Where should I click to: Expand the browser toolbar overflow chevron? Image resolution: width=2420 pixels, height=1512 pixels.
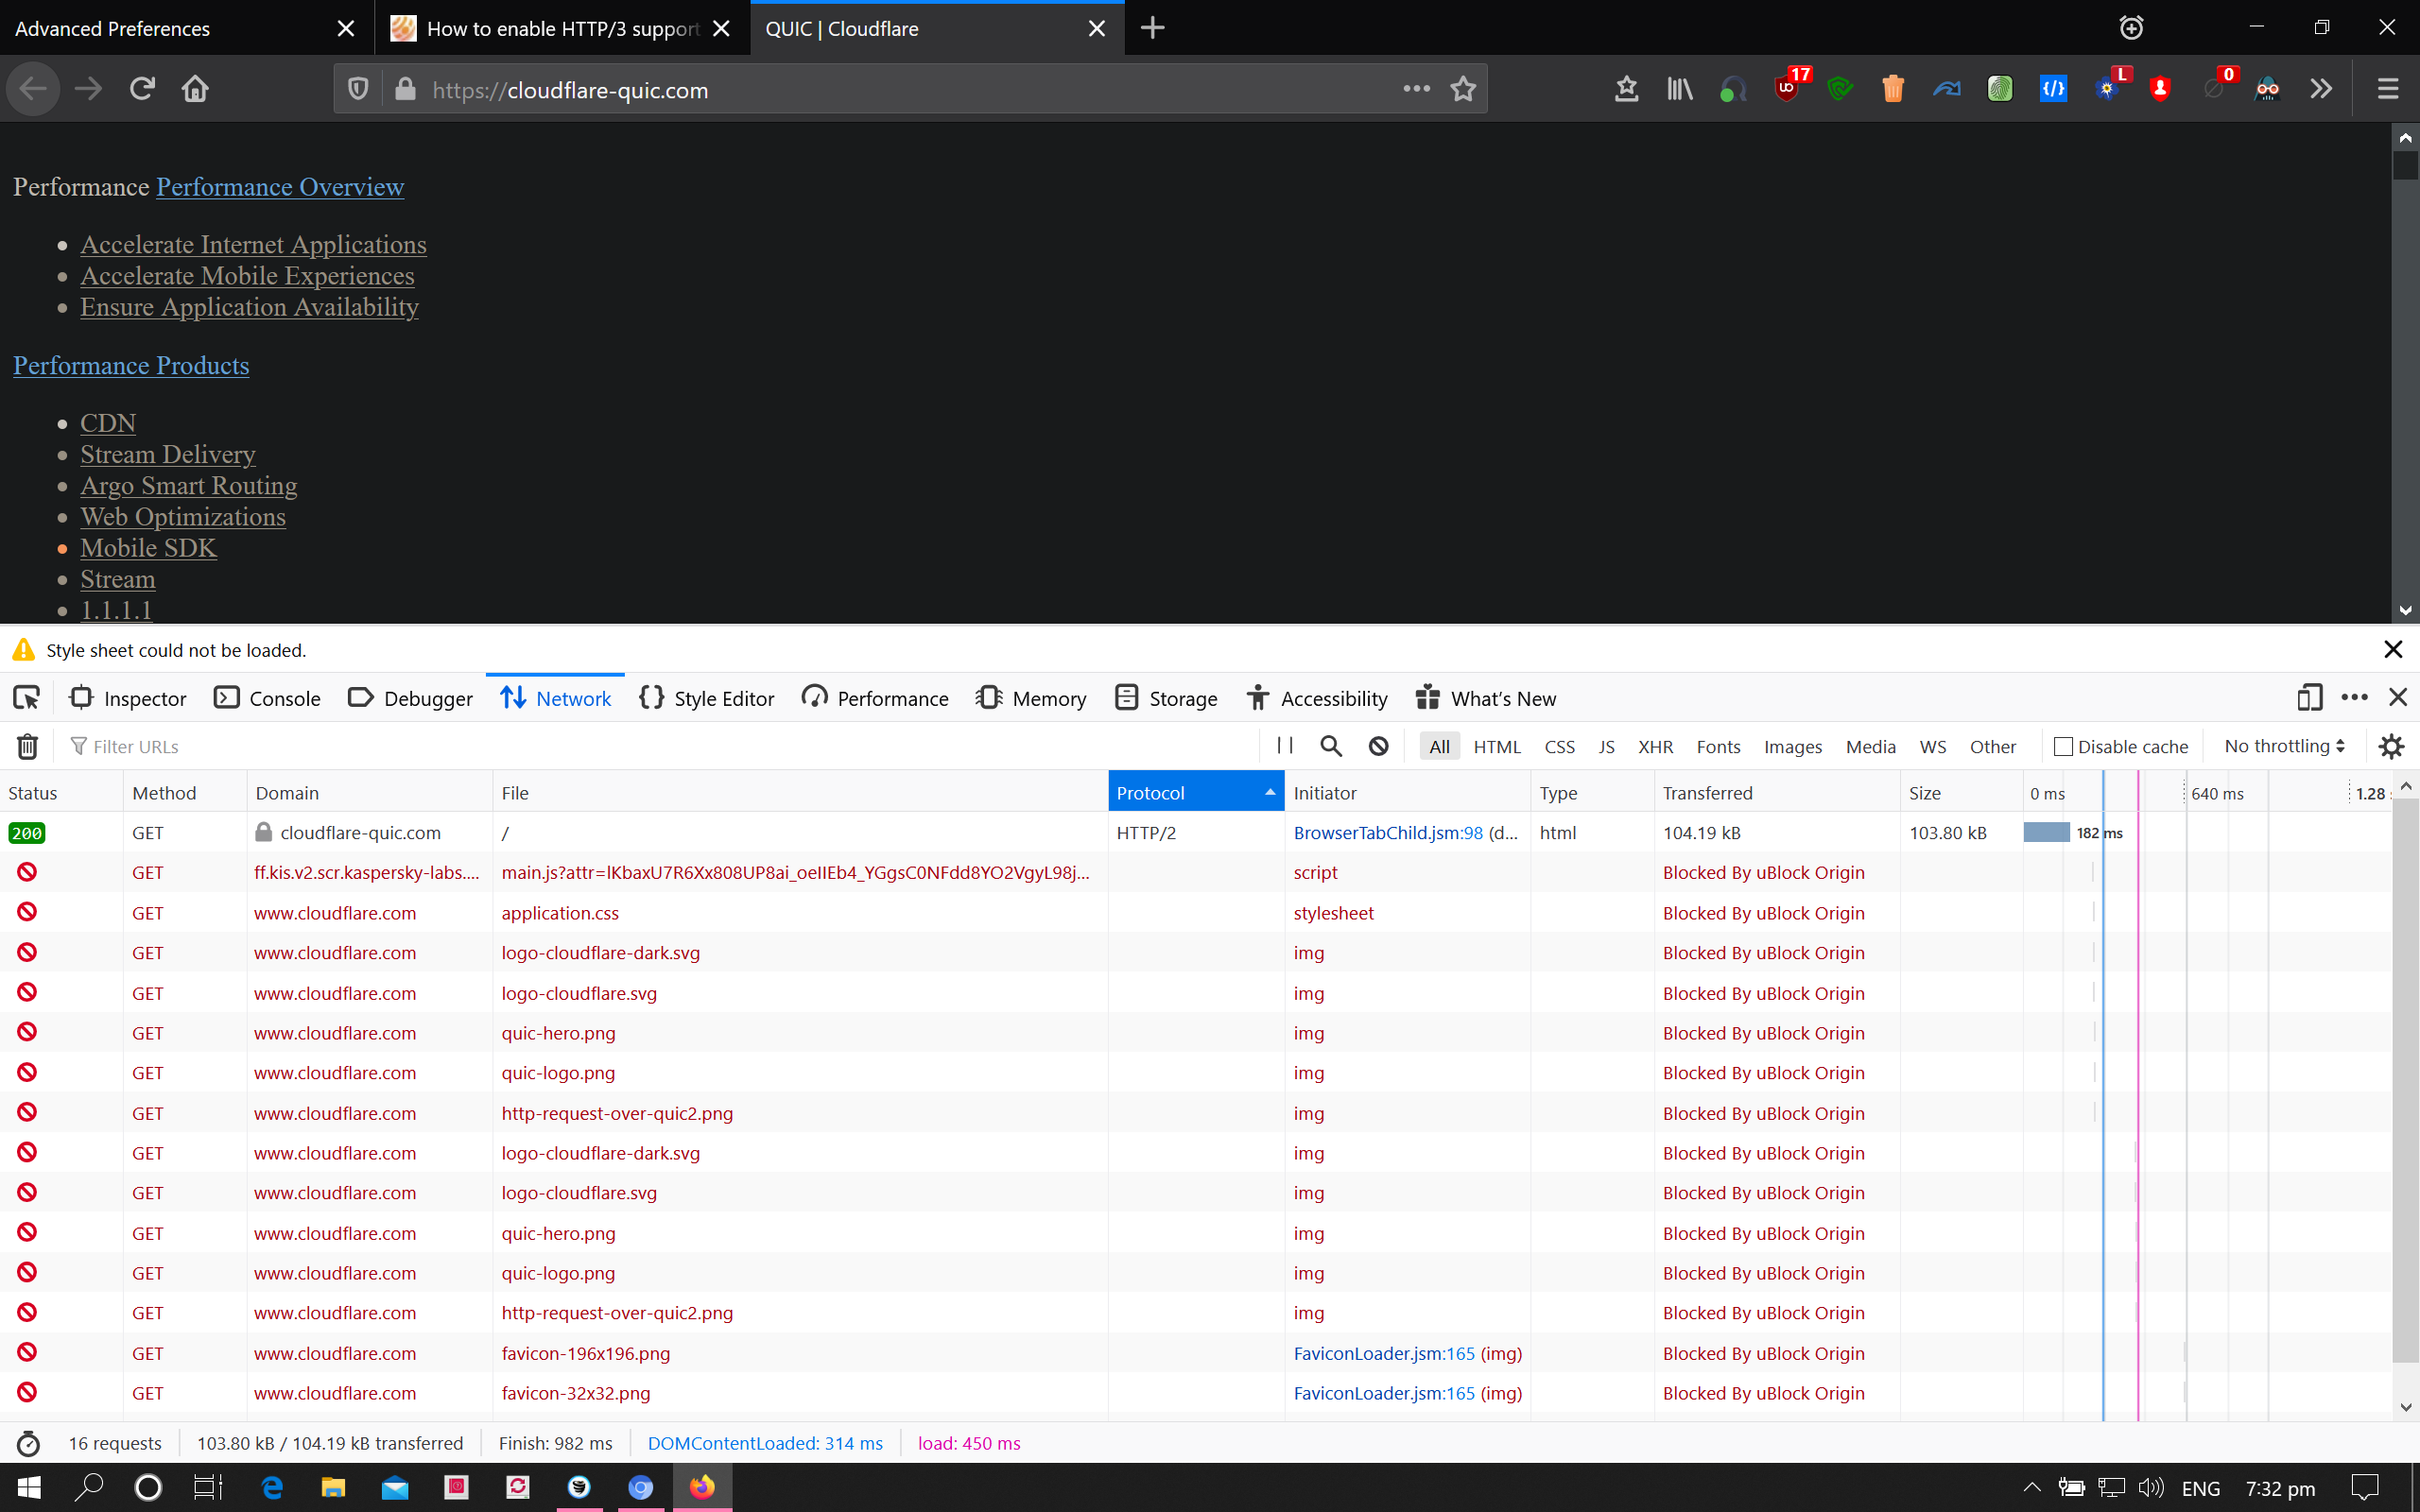click(x=2321, y=89)
